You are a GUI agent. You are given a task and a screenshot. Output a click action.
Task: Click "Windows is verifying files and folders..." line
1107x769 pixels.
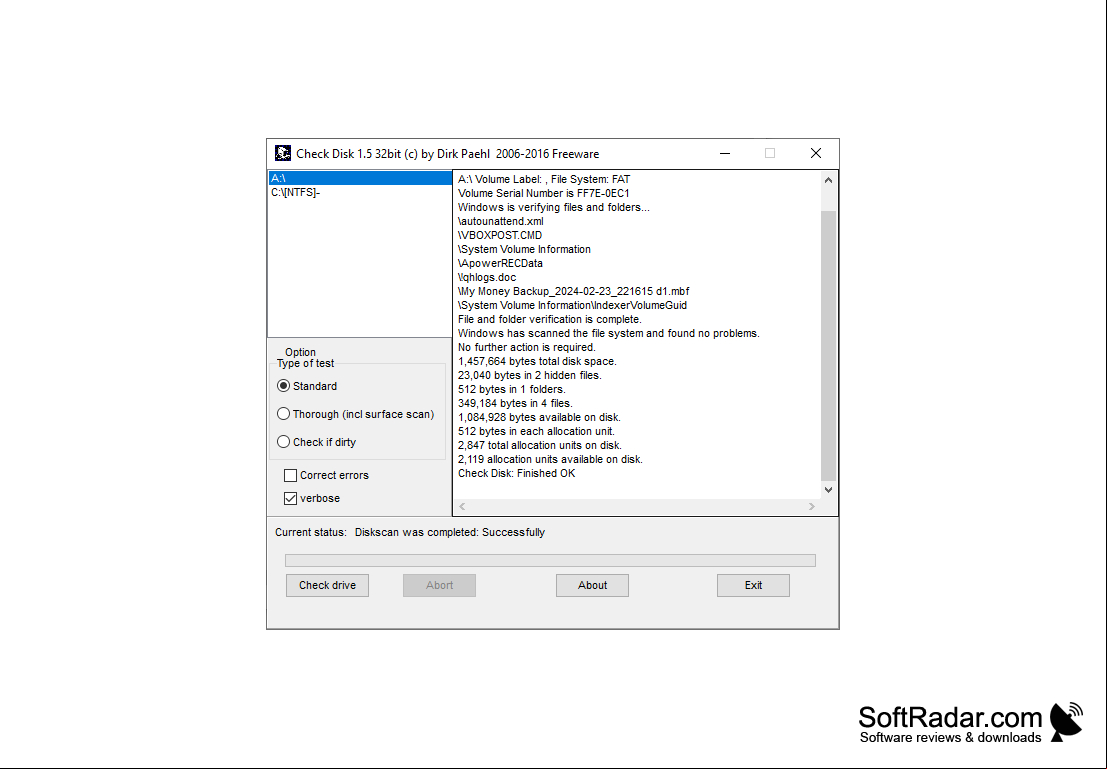pos(554,208)
